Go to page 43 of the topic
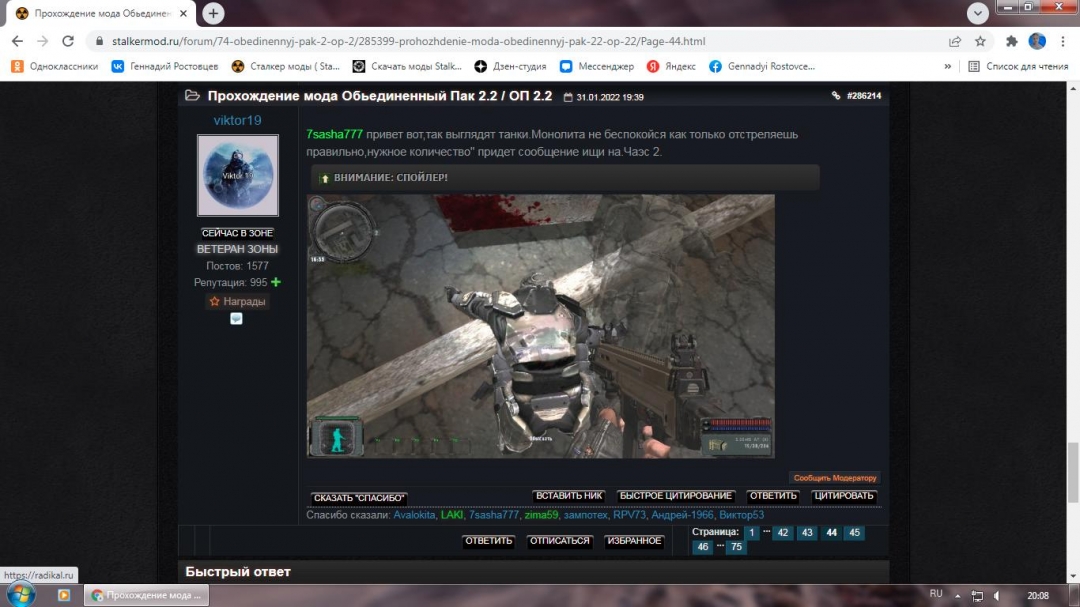 pyautogui.click(x=807, y=533)
